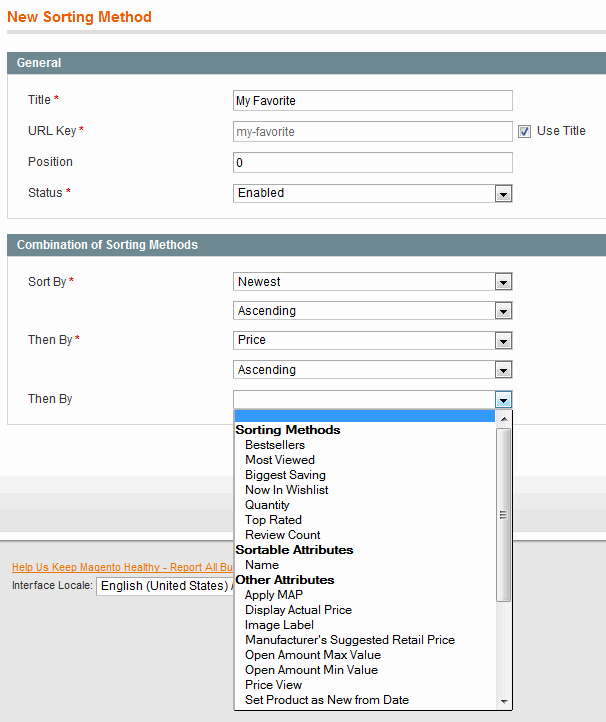
Task: Open the Interface Locale dropdown
Action: [x=165, y=586]
